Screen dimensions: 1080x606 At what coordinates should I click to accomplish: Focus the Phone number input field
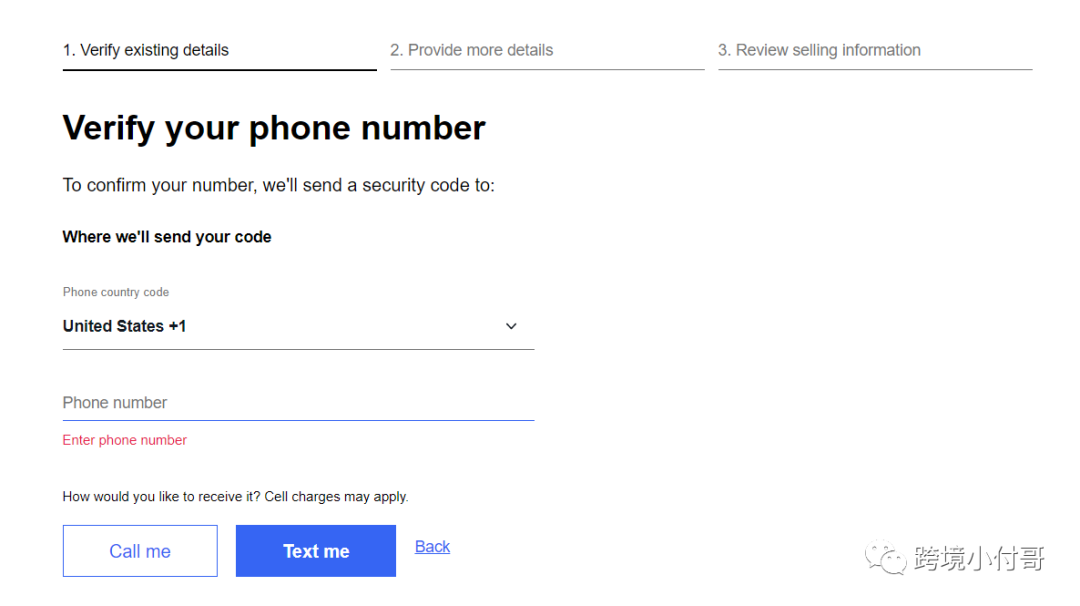point(298,403)
